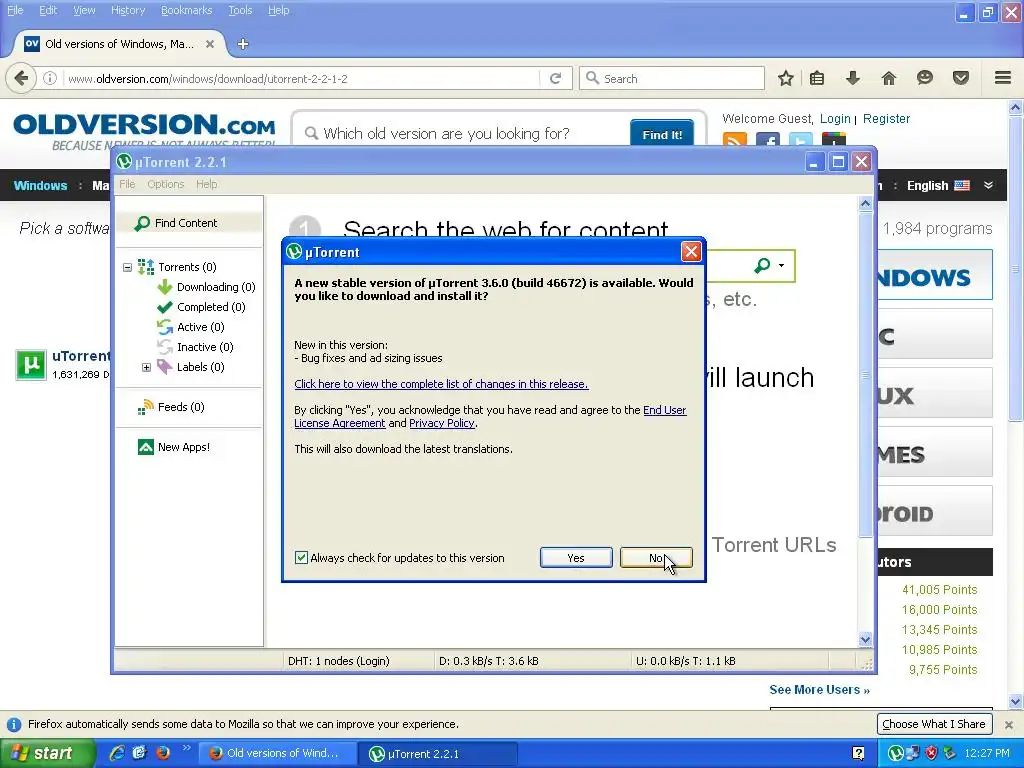
Task: Click the Pocket icon in Firefox toolbar
Action: click(961, 78)
